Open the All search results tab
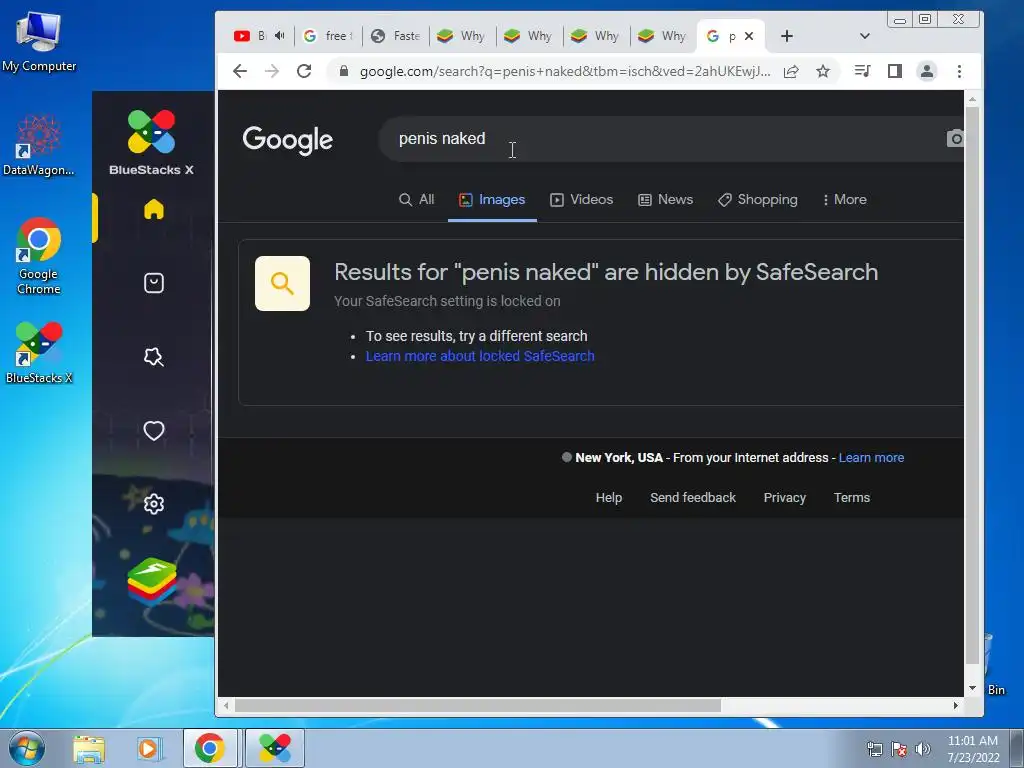The width and height of the screenshot is (1024, 768). pos(416,200)
